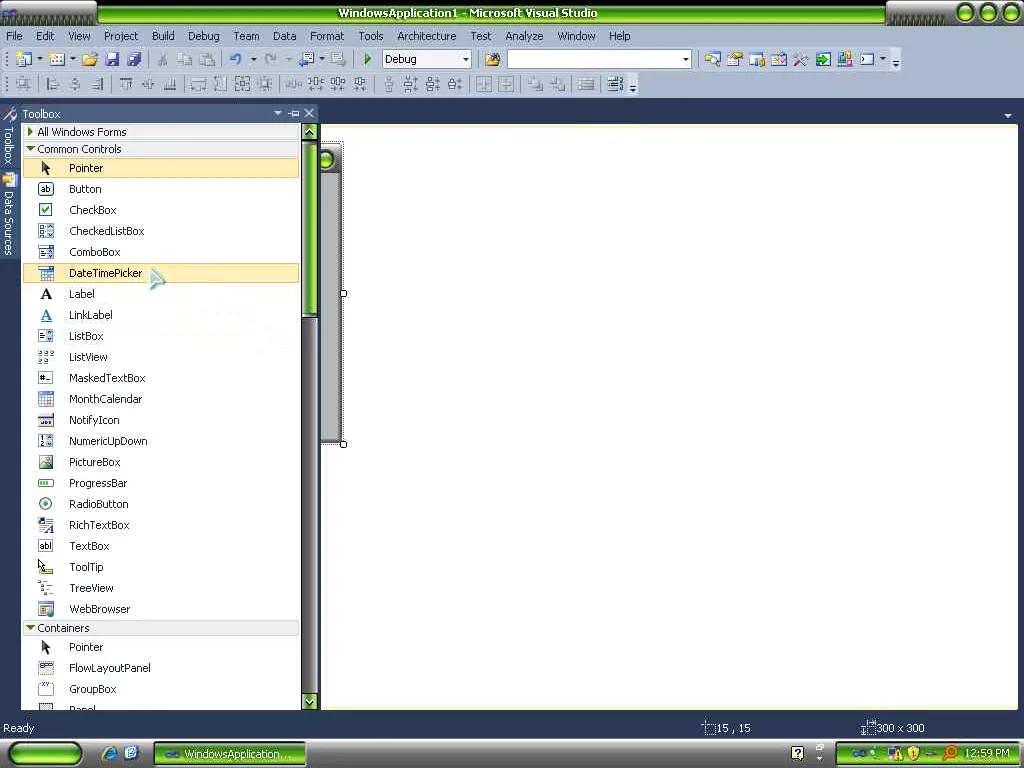Click the Open File folder icon
The width and height of the screenshot is (1024, 768).
[89, 59]
